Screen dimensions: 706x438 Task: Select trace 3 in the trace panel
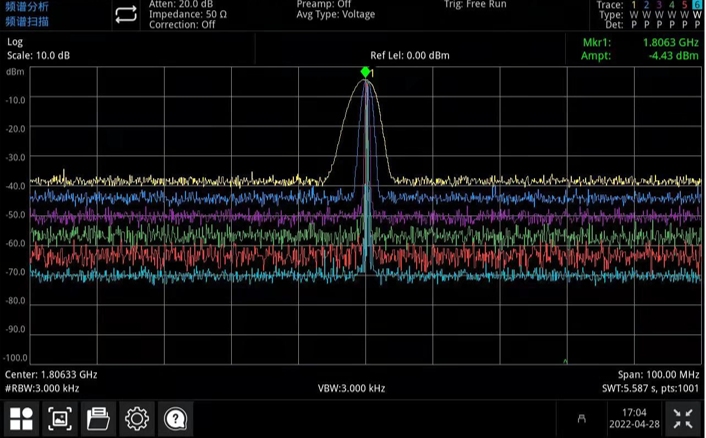click(658, 5)
